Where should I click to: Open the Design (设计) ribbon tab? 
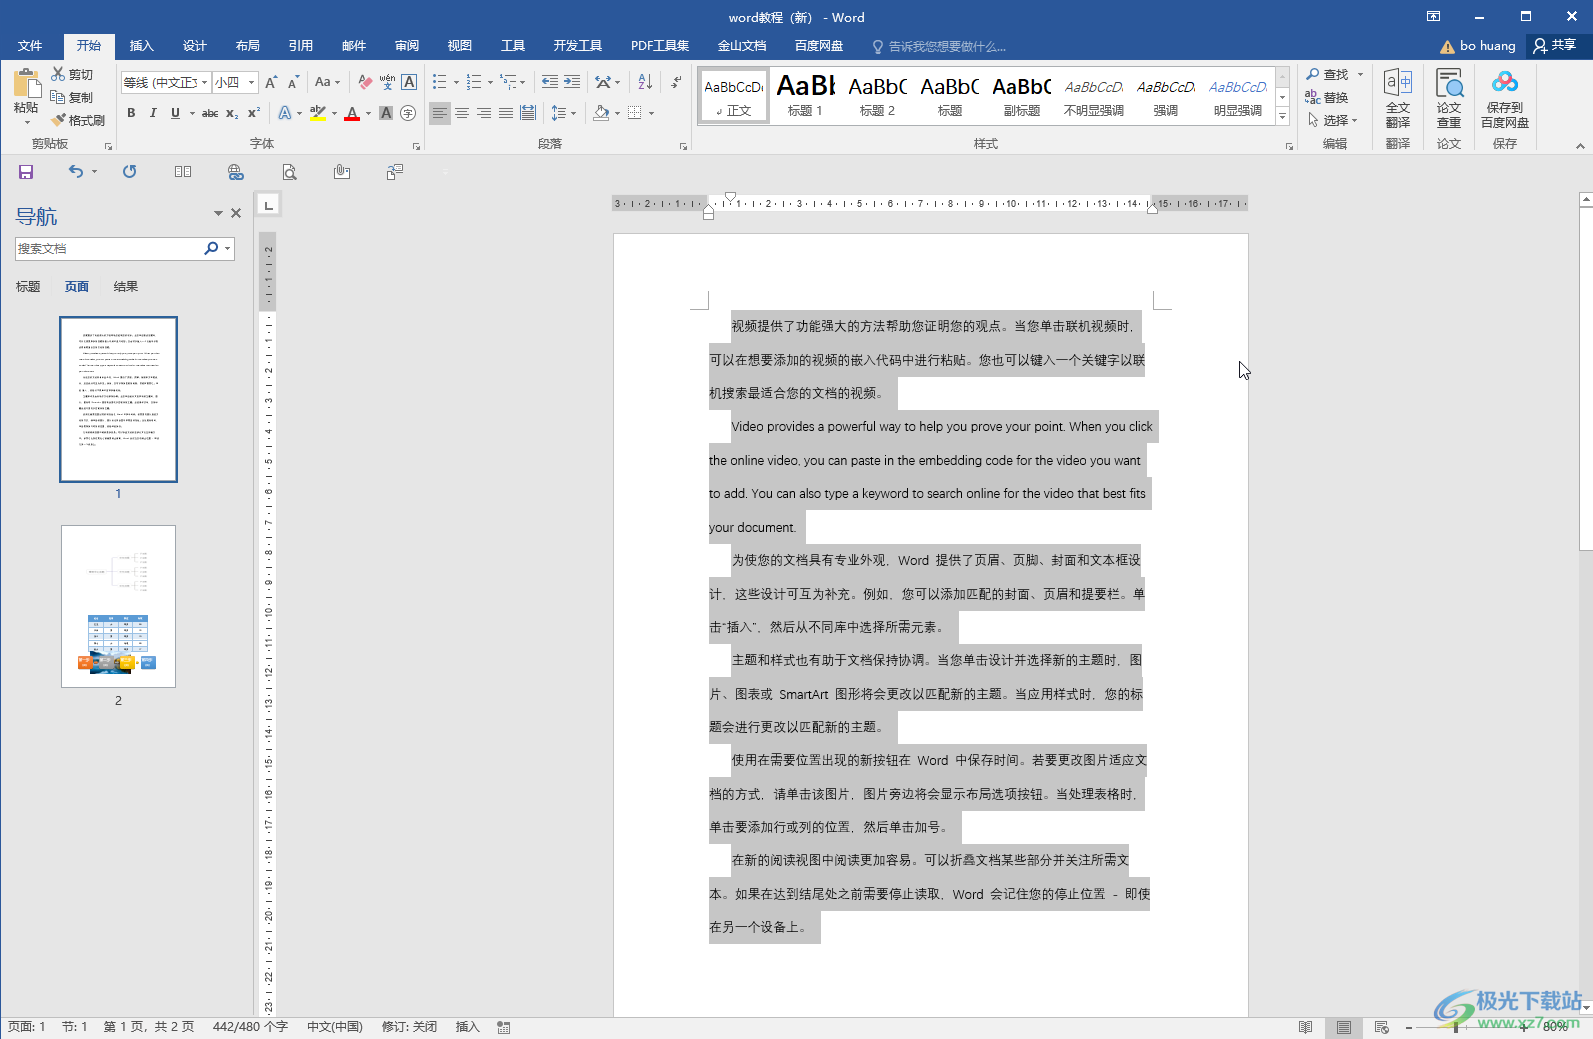(x=195, y=46)
